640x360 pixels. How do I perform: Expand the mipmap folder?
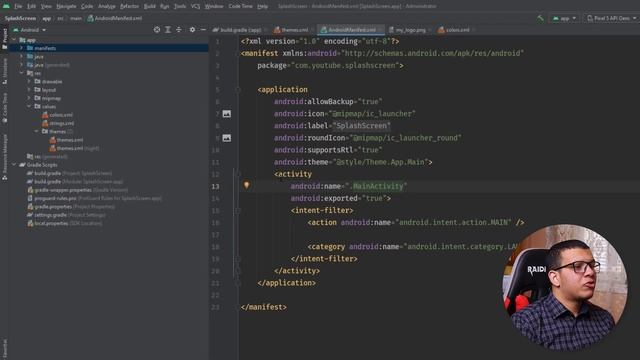[x=29, y=98]
